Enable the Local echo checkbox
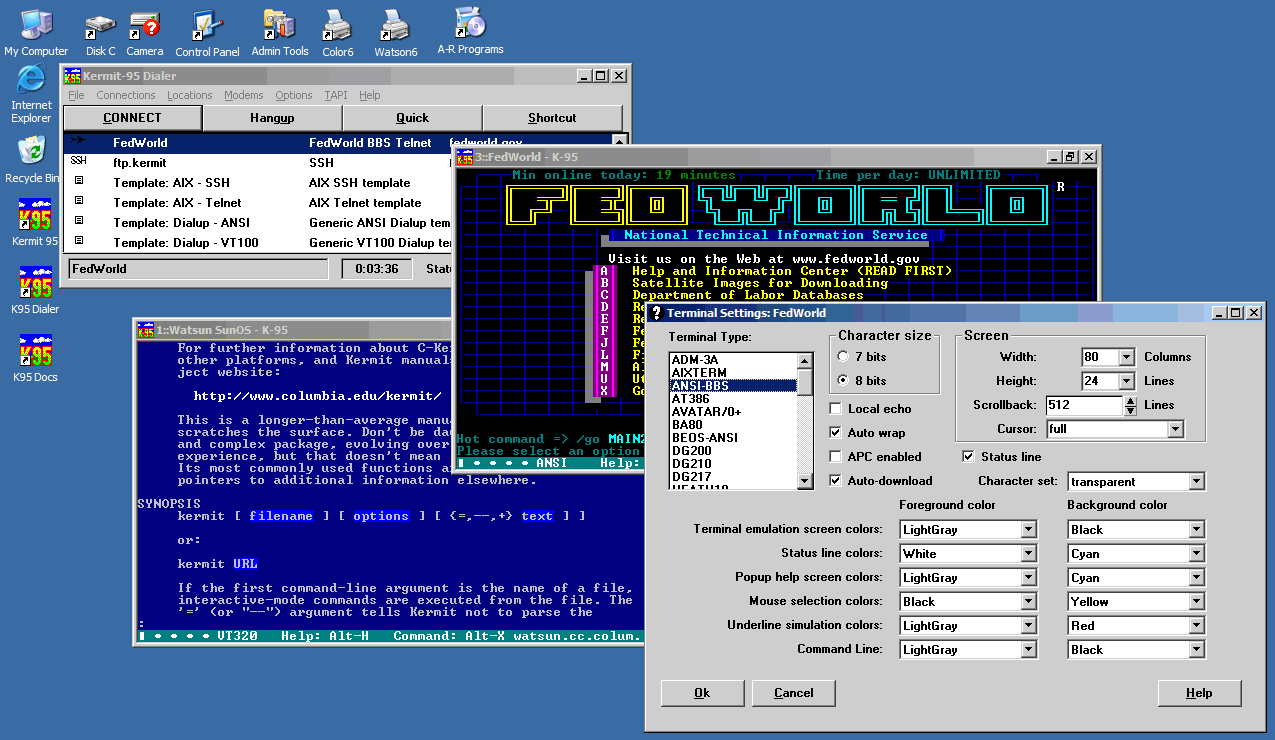Image resolution: width=1275 pixels, height=740 pixels. [x=836, y=407]
